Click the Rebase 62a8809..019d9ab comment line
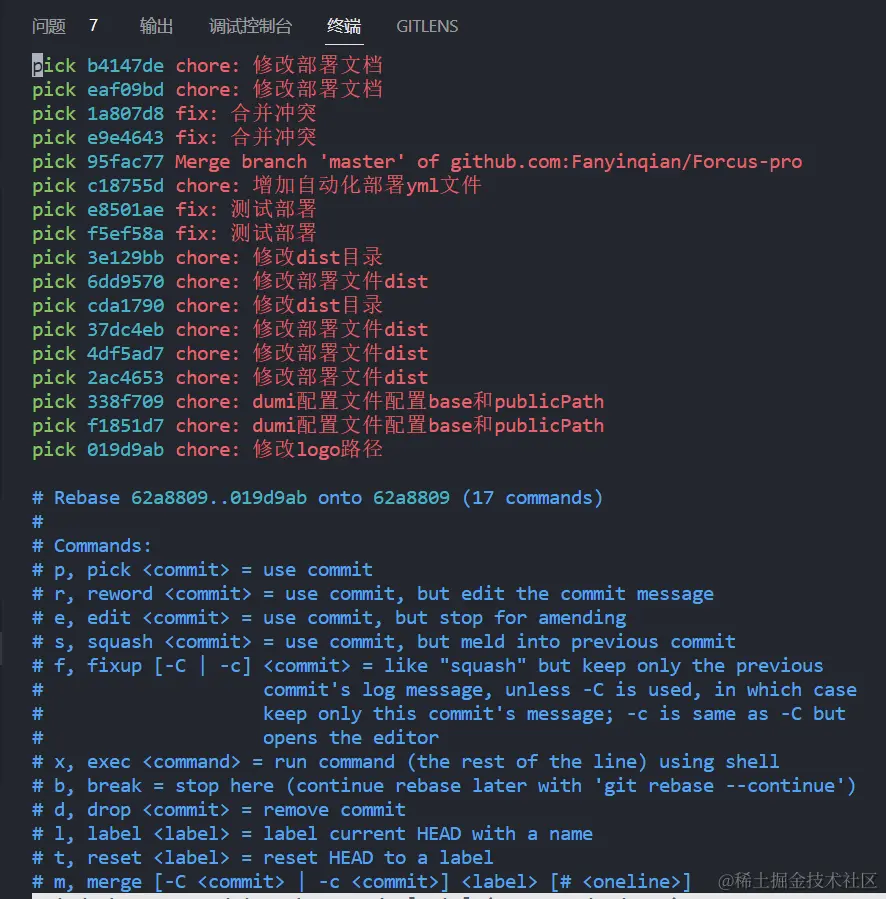The image size is (886, 899). pos(318,498)
